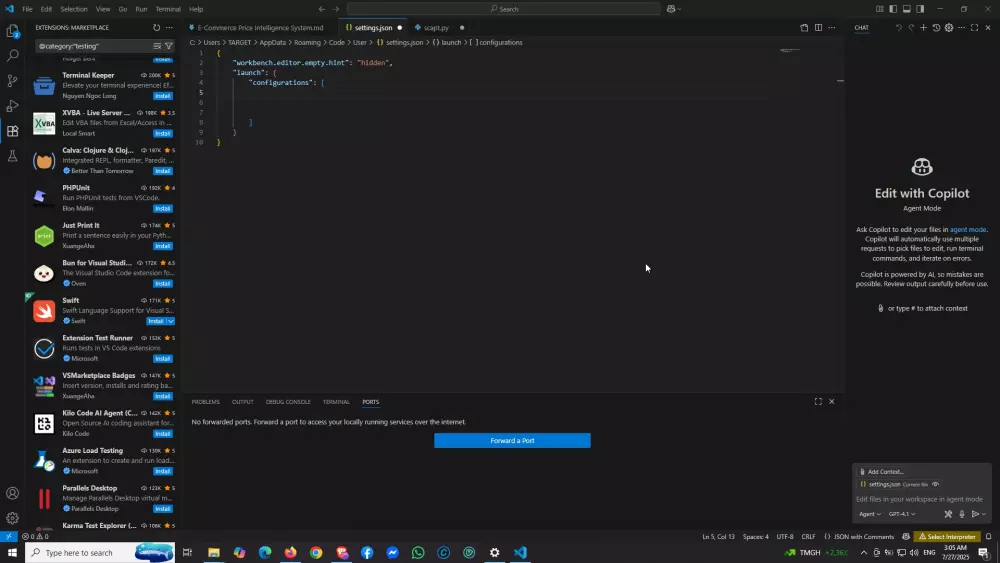Screen dimensions: 1000x563
Task: Click the filter extensions funnel icon
Action: point(168,46)
